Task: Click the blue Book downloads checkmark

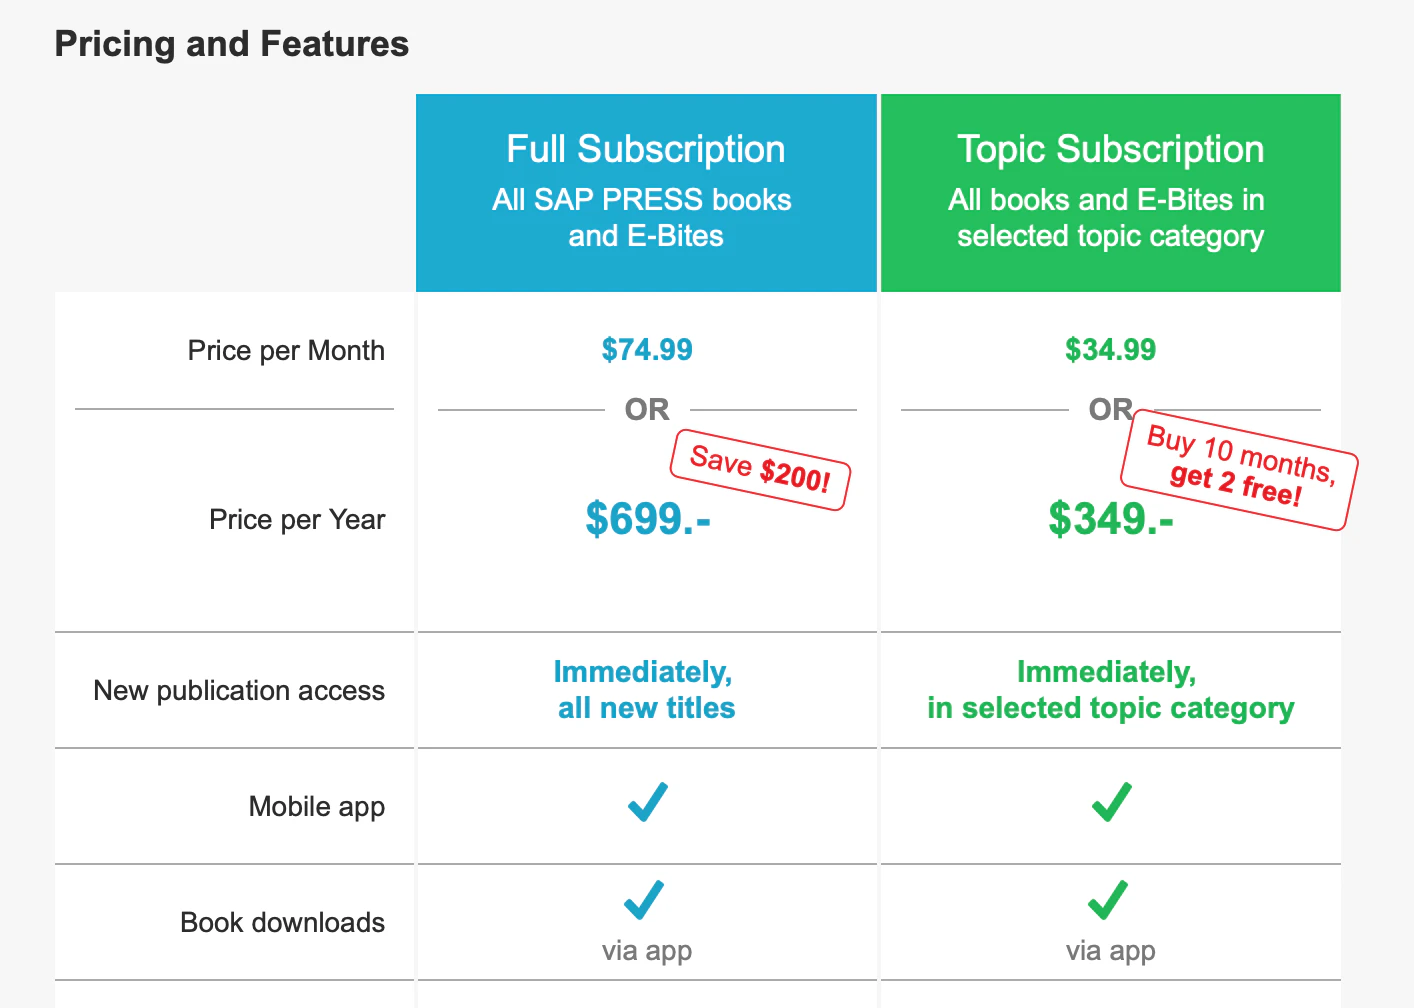Action: (x=644, y=900)
